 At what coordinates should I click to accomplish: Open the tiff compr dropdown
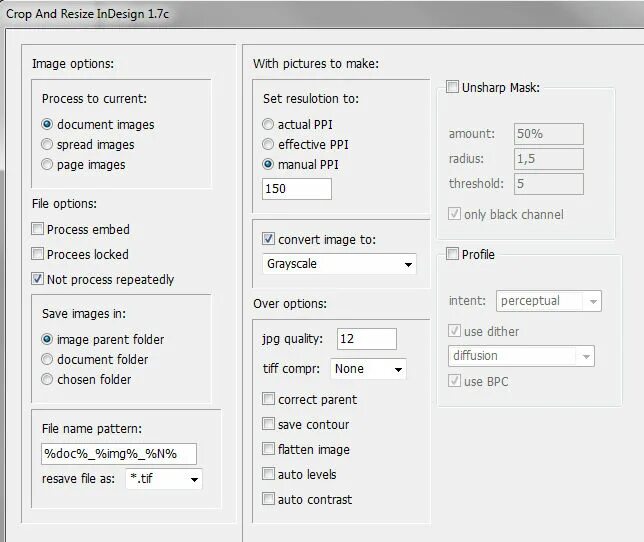(369, 369)
